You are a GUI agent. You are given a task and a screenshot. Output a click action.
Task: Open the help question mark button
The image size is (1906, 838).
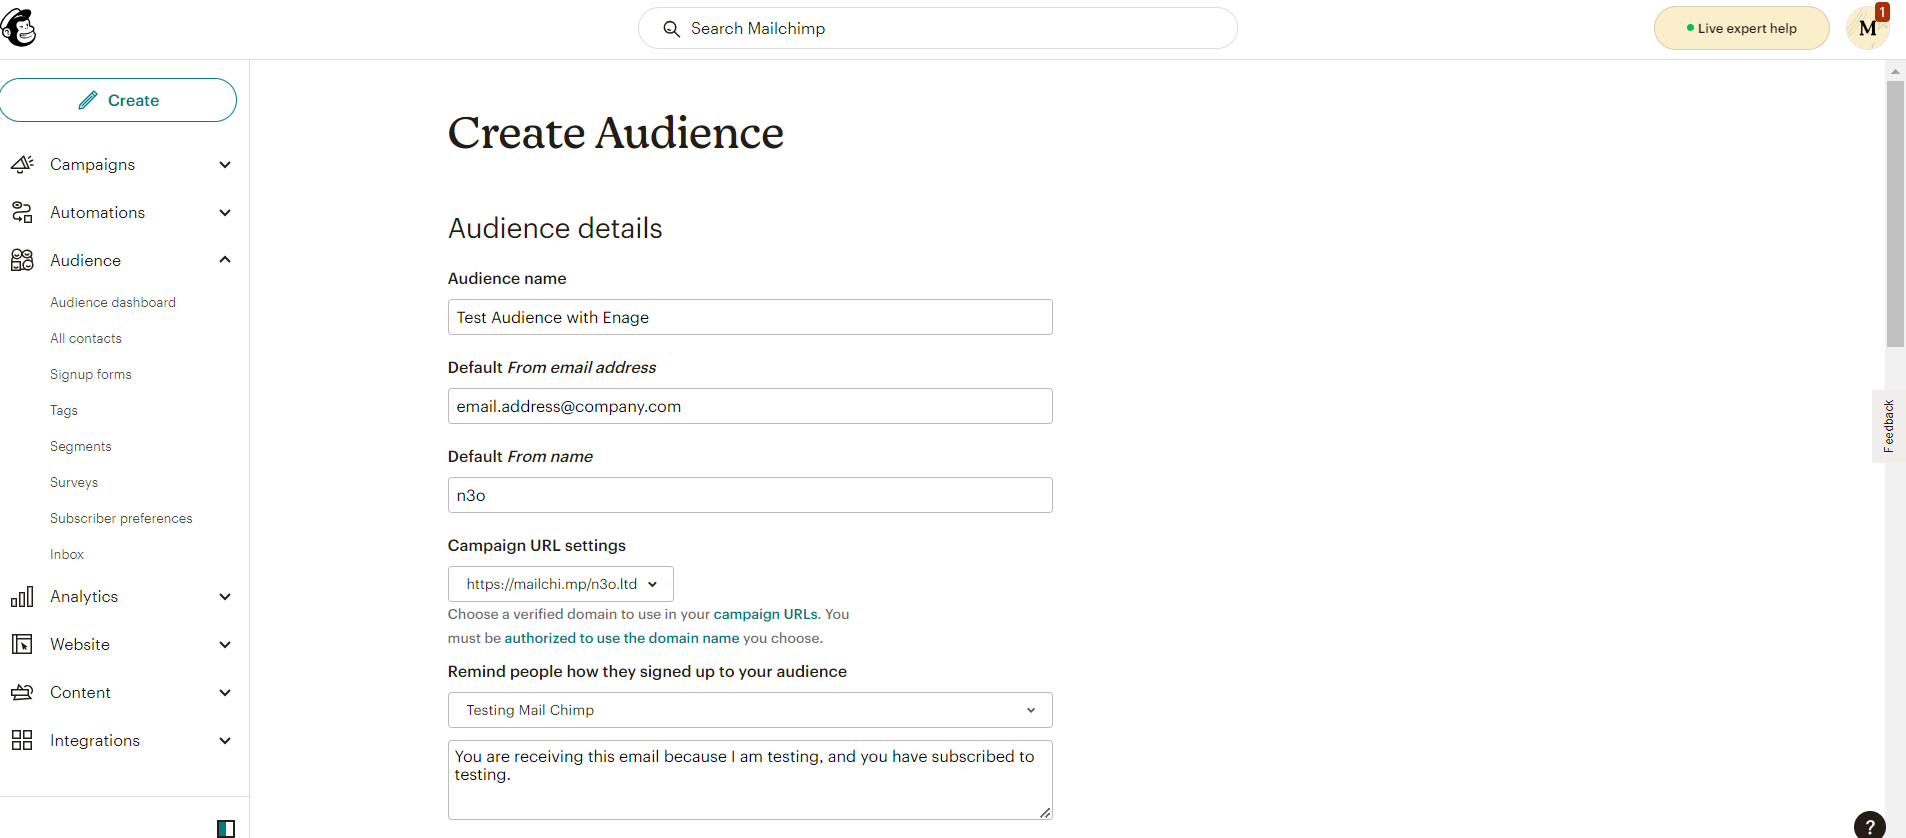click(1870, 826)
